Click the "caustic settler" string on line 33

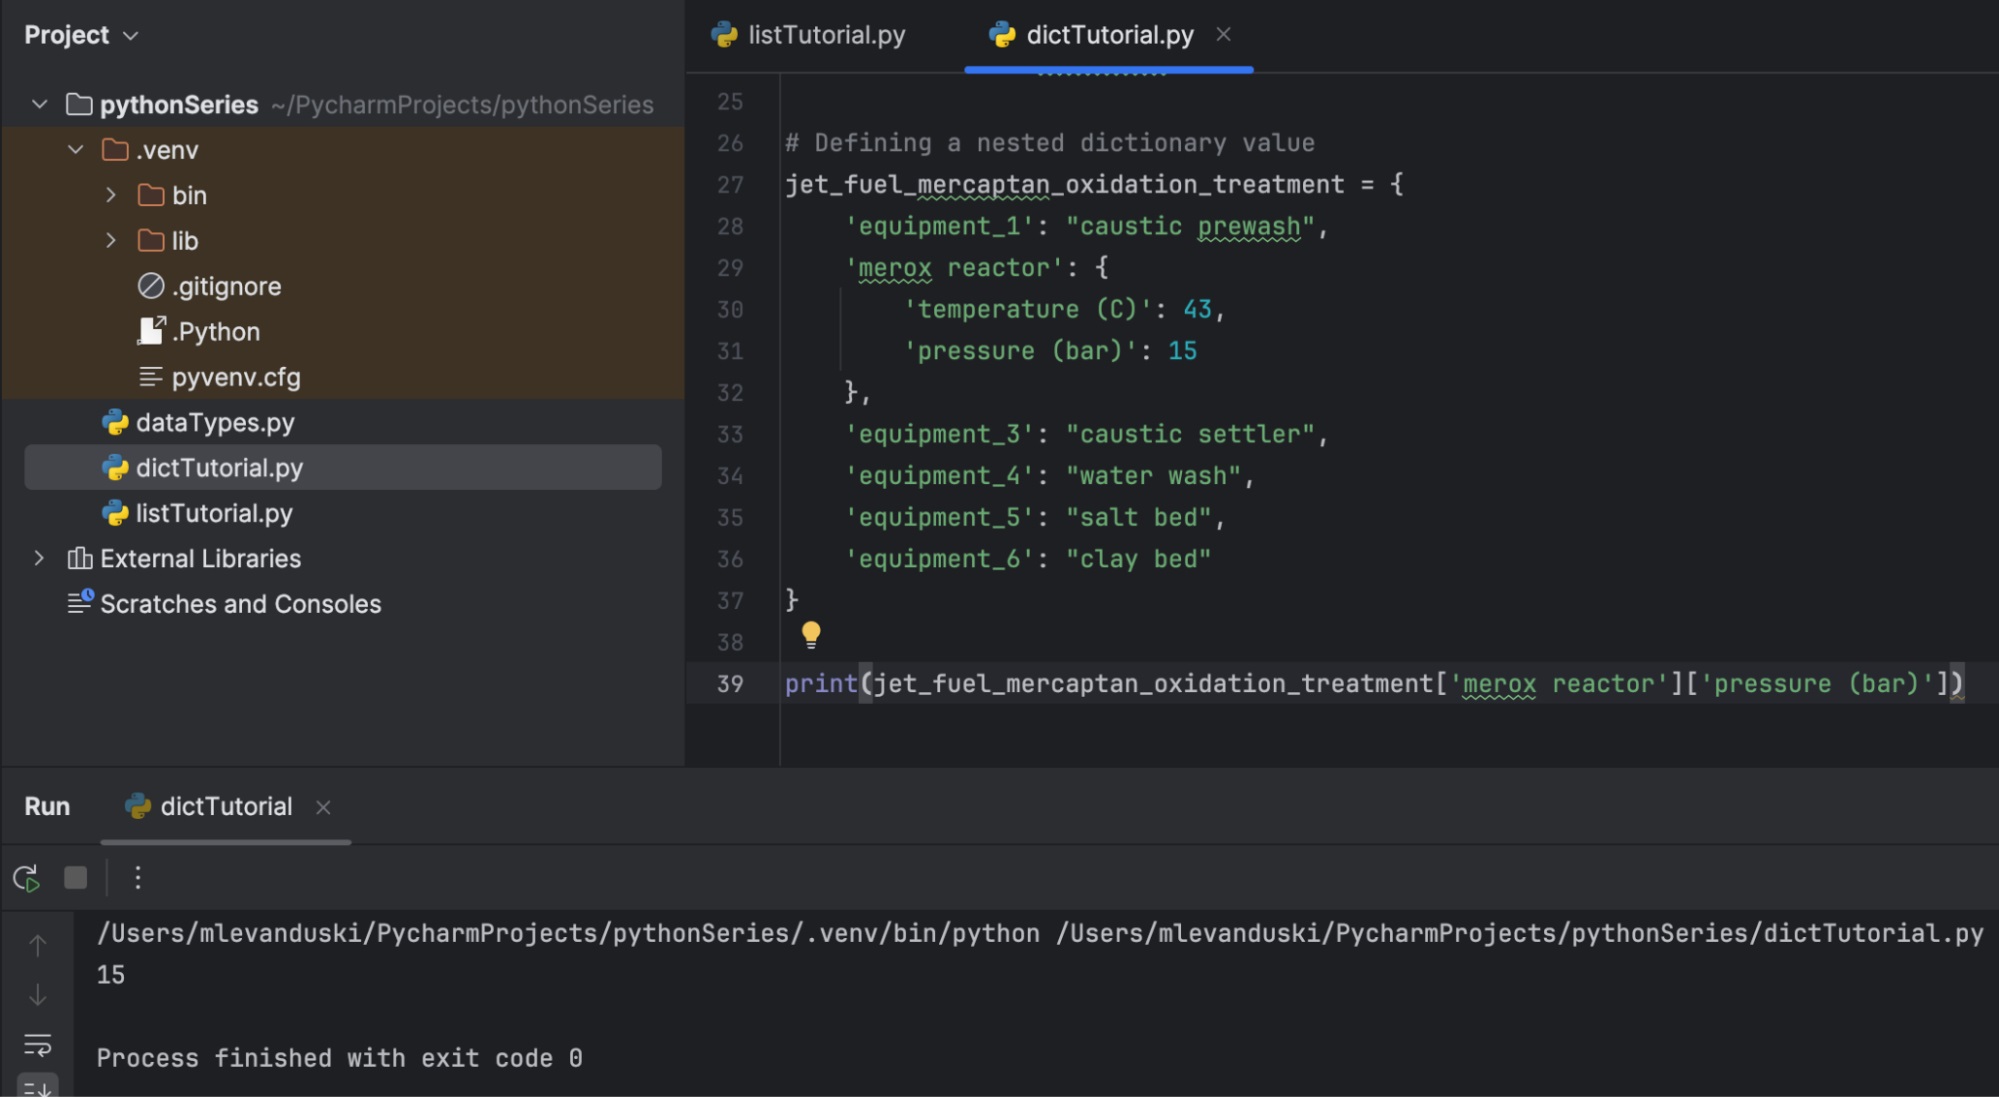[x=1190, y=434]
